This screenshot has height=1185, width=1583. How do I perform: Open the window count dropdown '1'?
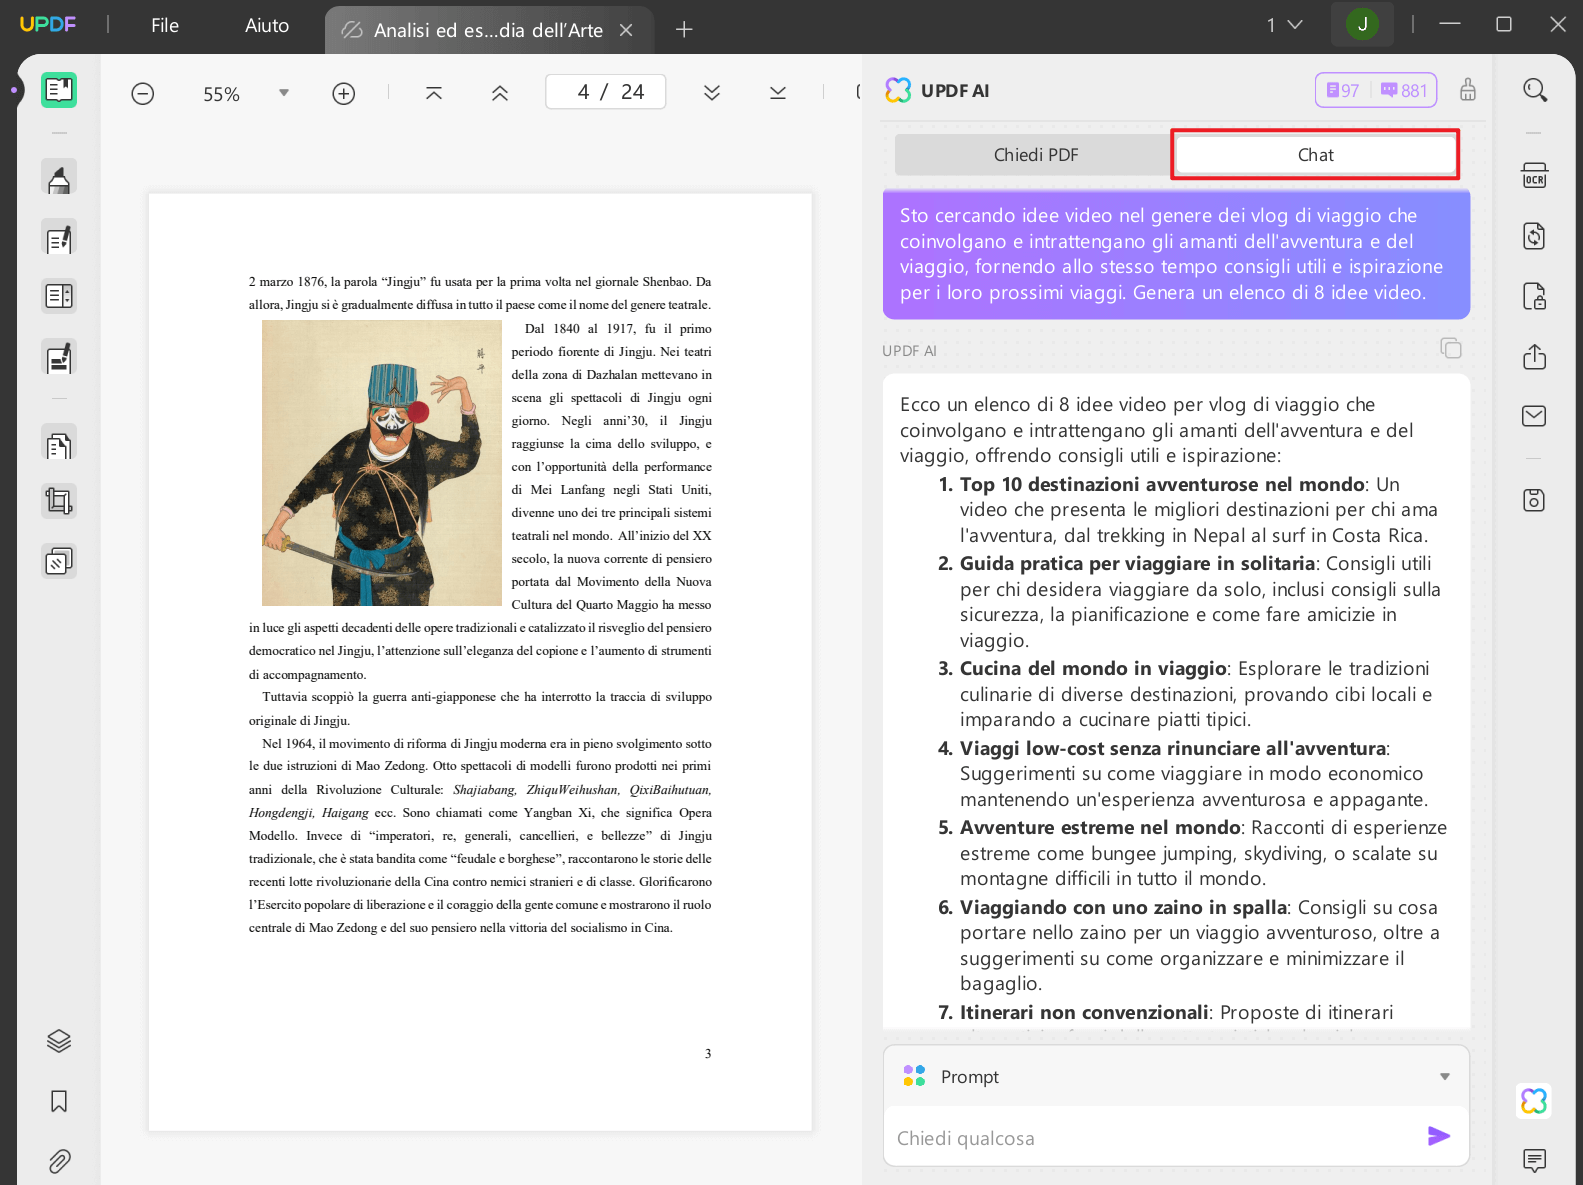click(1284, 25)
